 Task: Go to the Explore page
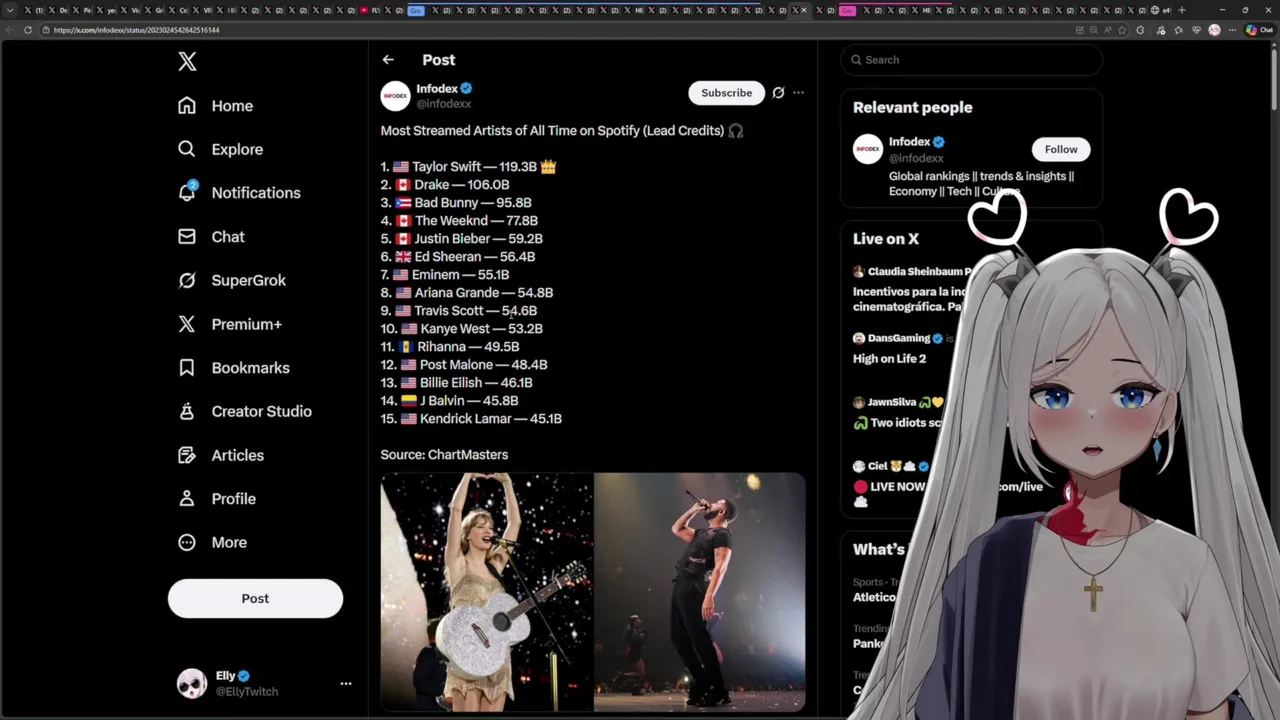(220, 149)
